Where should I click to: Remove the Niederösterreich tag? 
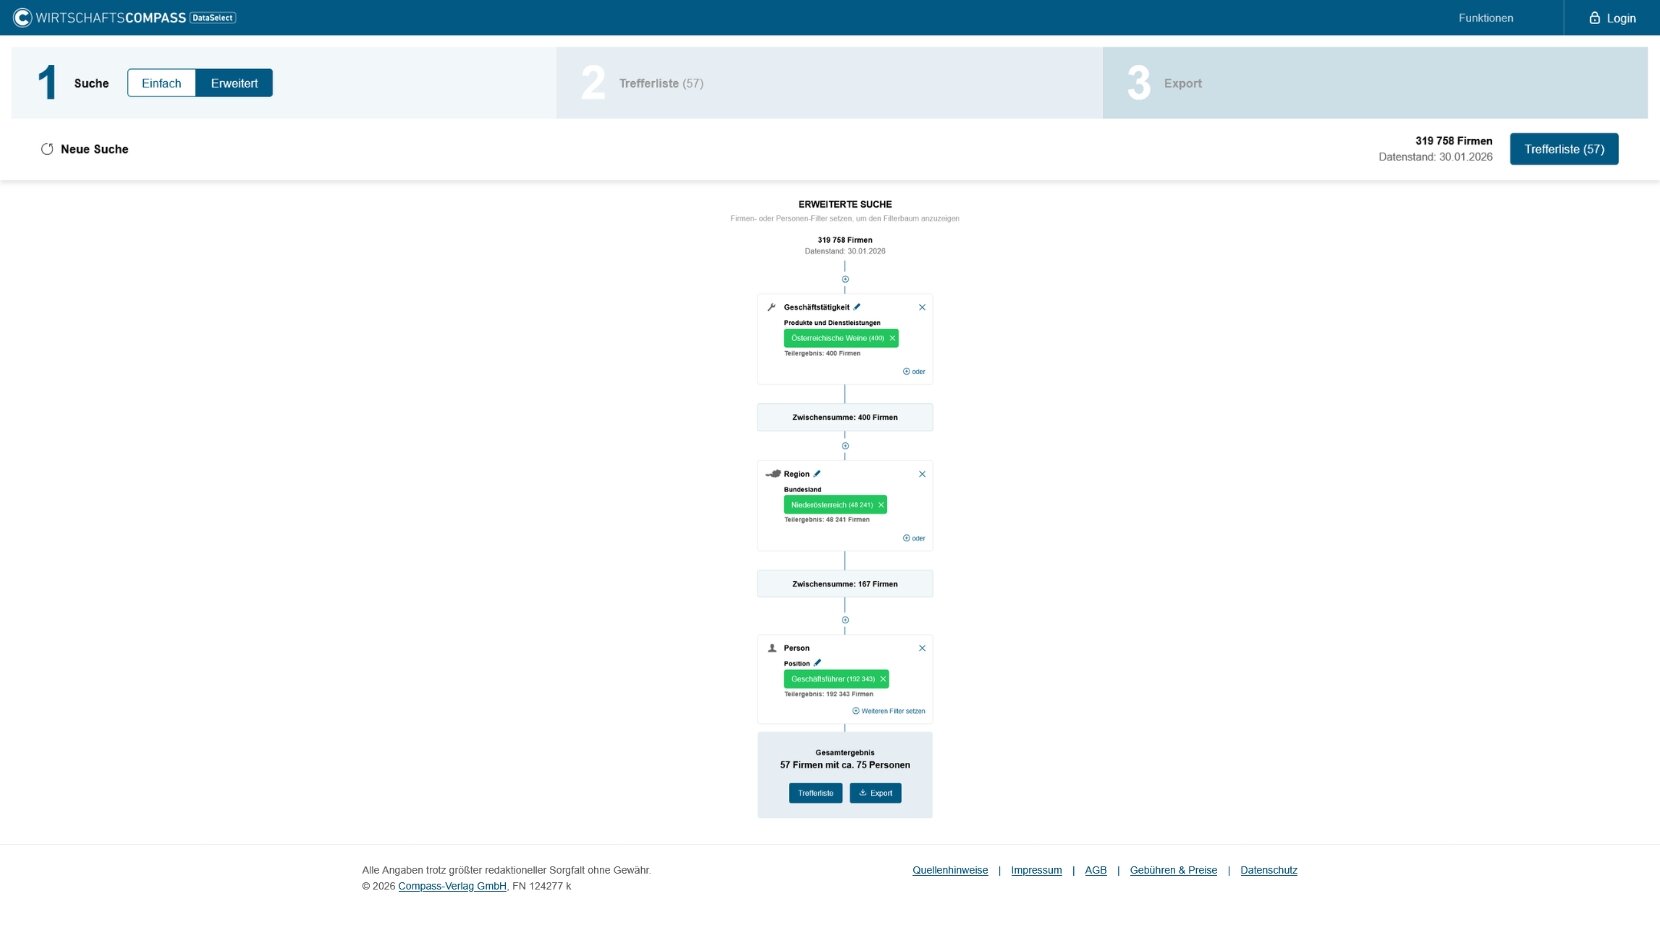[x=881, y=506]
